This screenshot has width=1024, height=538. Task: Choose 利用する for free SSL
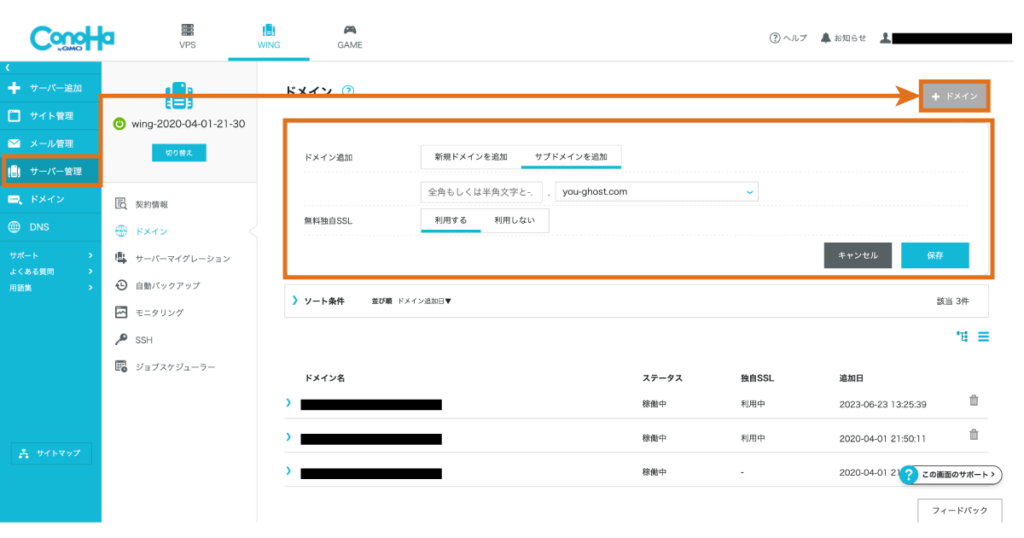(451, 220)
